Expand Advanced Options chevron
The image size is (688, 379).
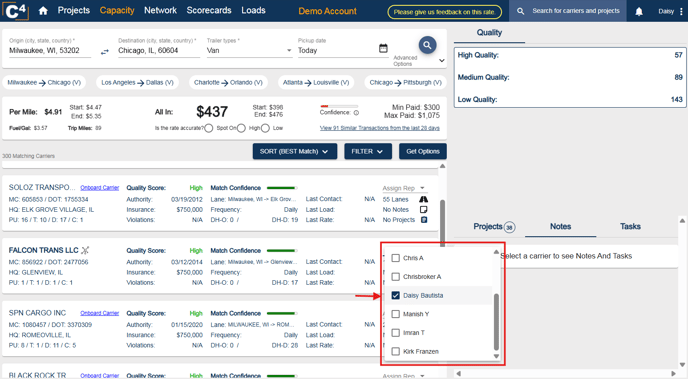point(441,61)
